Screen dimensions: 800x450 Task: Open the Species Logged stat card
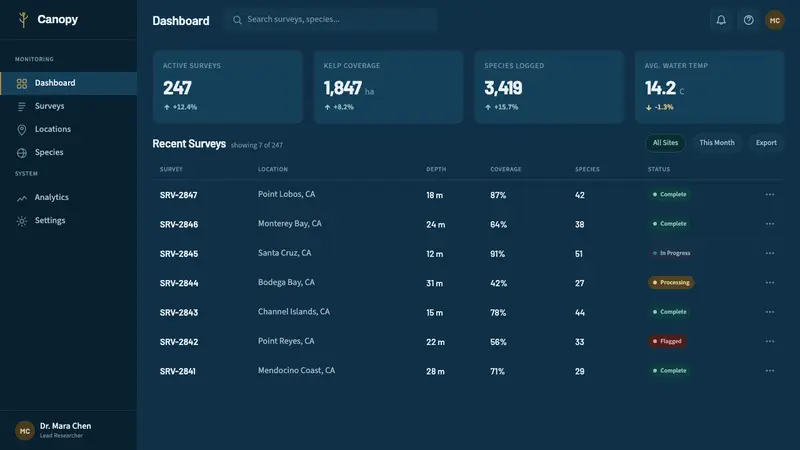pyautogui.click(x=549, y=87)
